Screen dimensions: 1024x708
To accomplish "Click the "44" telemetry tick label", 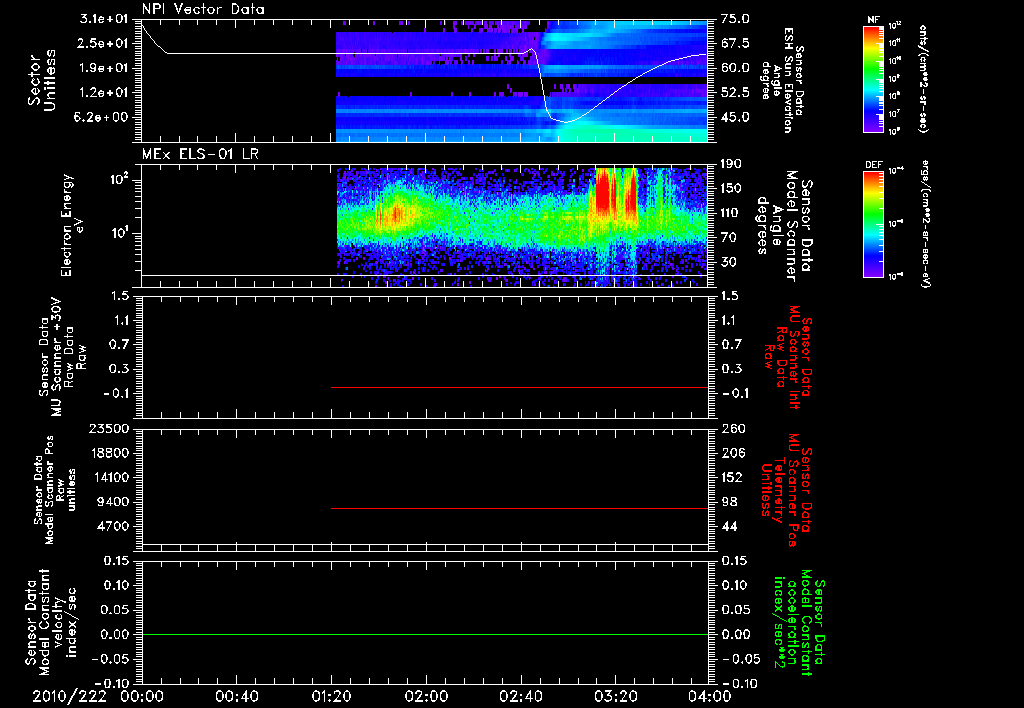I will (729, 526).
